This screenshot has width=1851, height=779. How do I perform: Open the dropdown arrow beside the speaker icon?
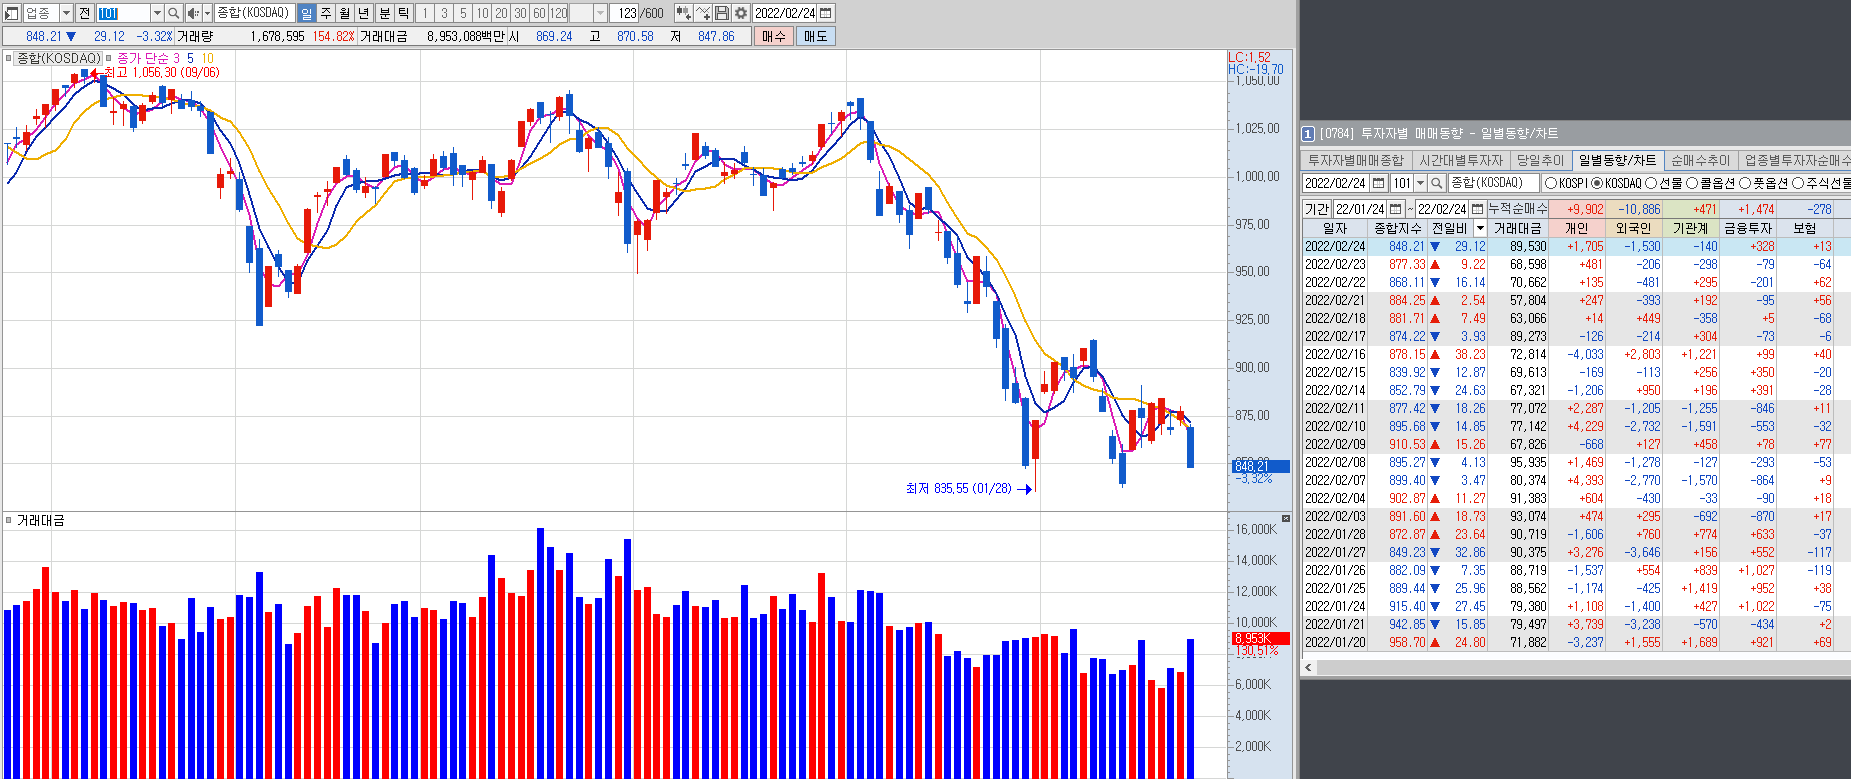(207, 13)
